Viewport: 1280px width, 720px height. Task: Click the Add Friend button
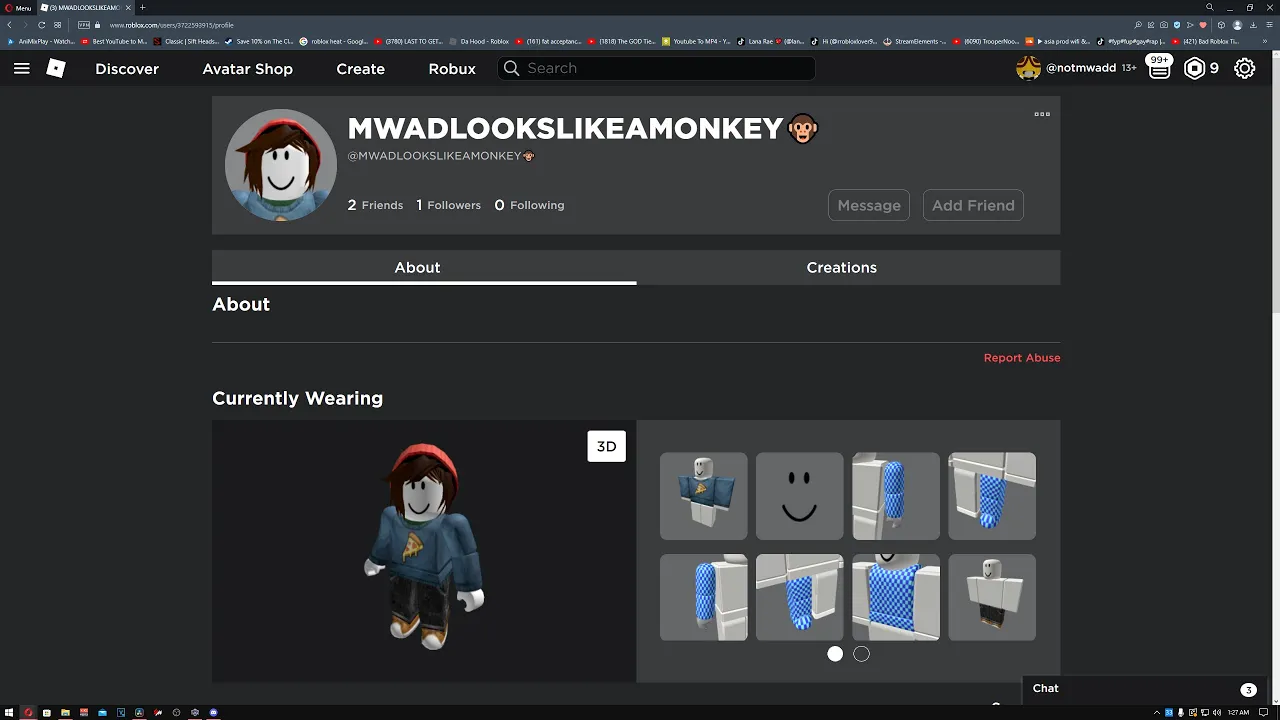[x=973, y=205]
